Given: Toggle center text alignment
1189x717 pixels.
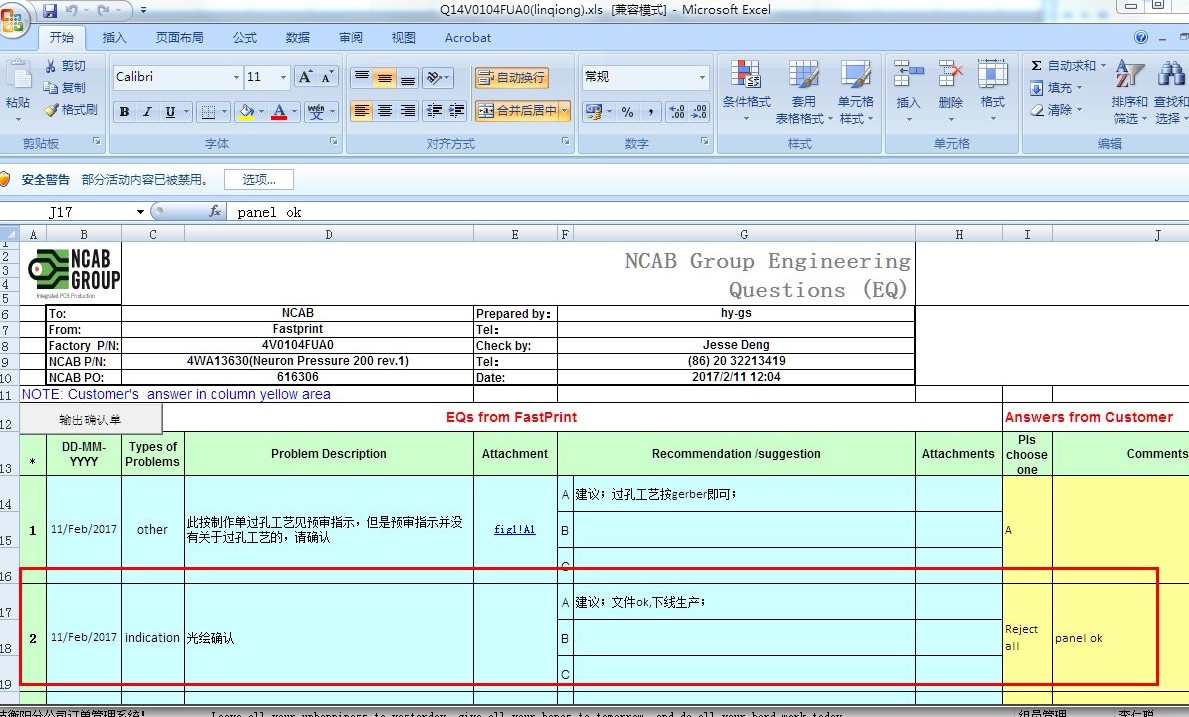Looking at the screenshot, I should (384, 111).
